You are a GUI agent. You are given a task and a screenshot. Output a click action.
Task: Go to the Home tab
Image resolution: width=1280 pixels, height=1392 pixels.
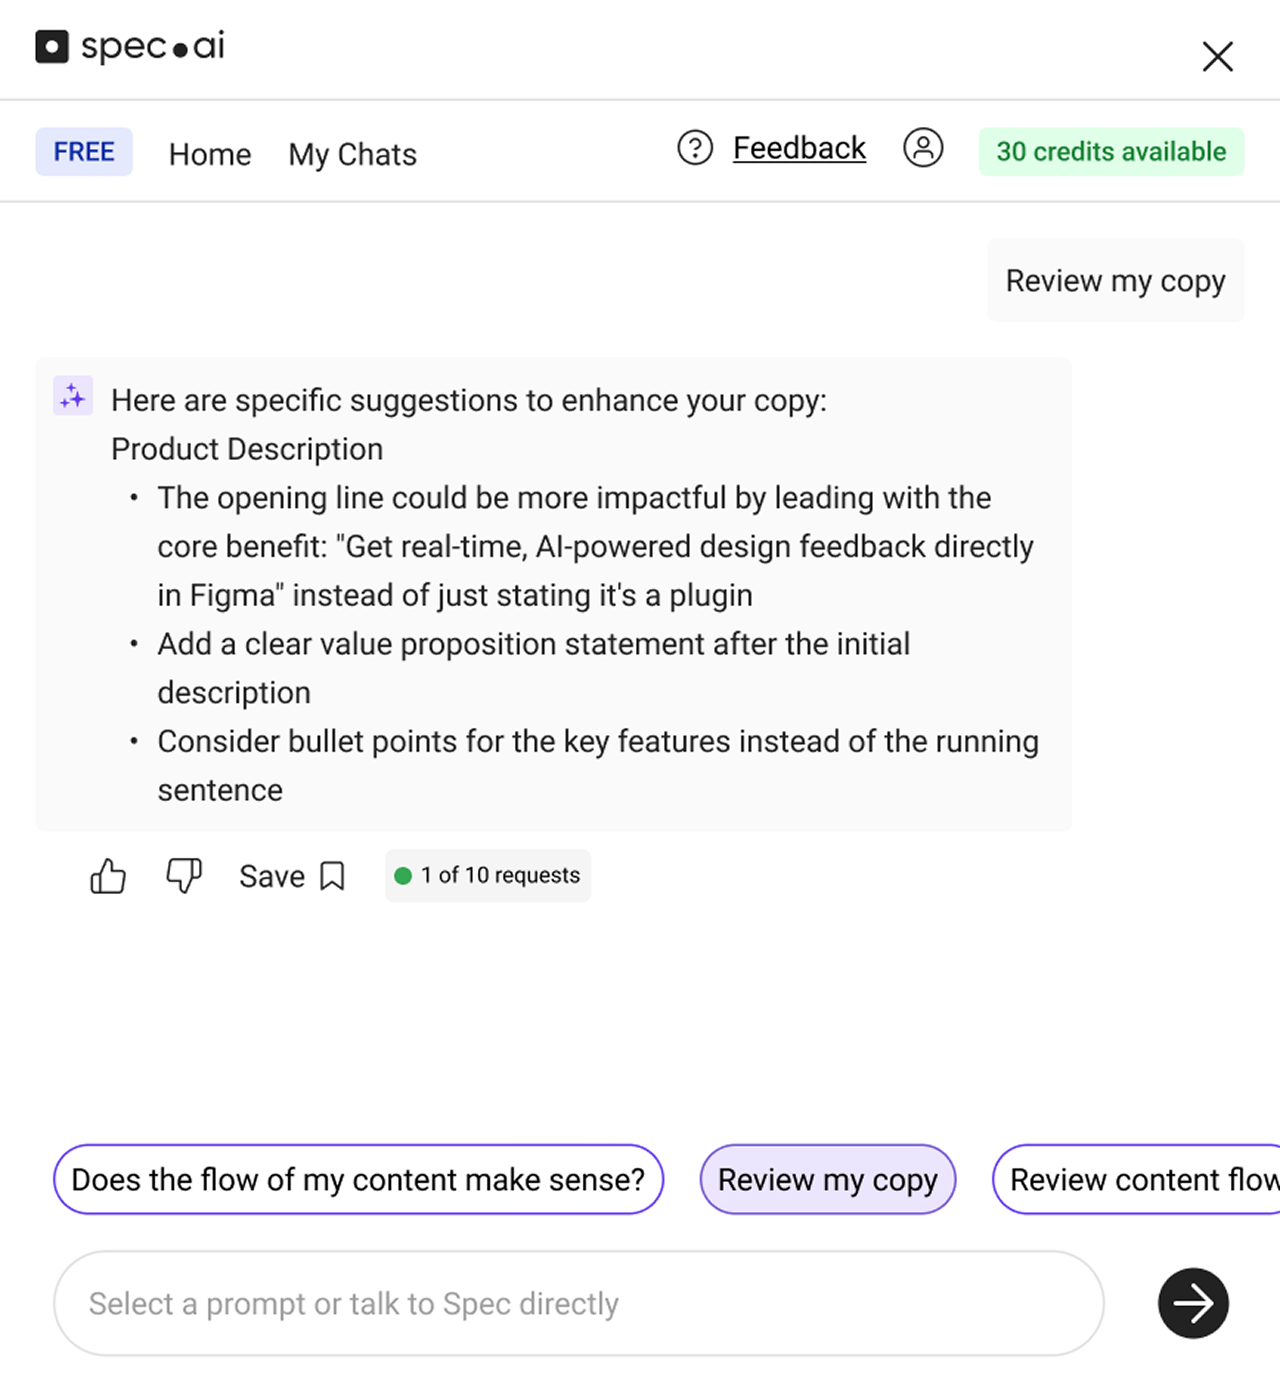pyautogui.click(x=210, y=154)
